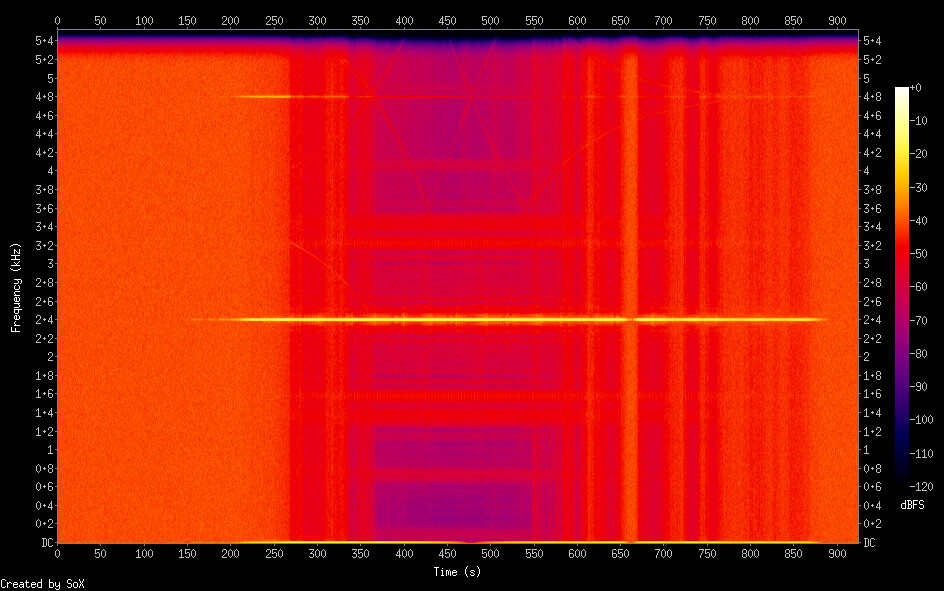This screenshot has height=591, width=944.
Task: Click the 2.4 label on the left frequency axis
Action: (44, 320)
